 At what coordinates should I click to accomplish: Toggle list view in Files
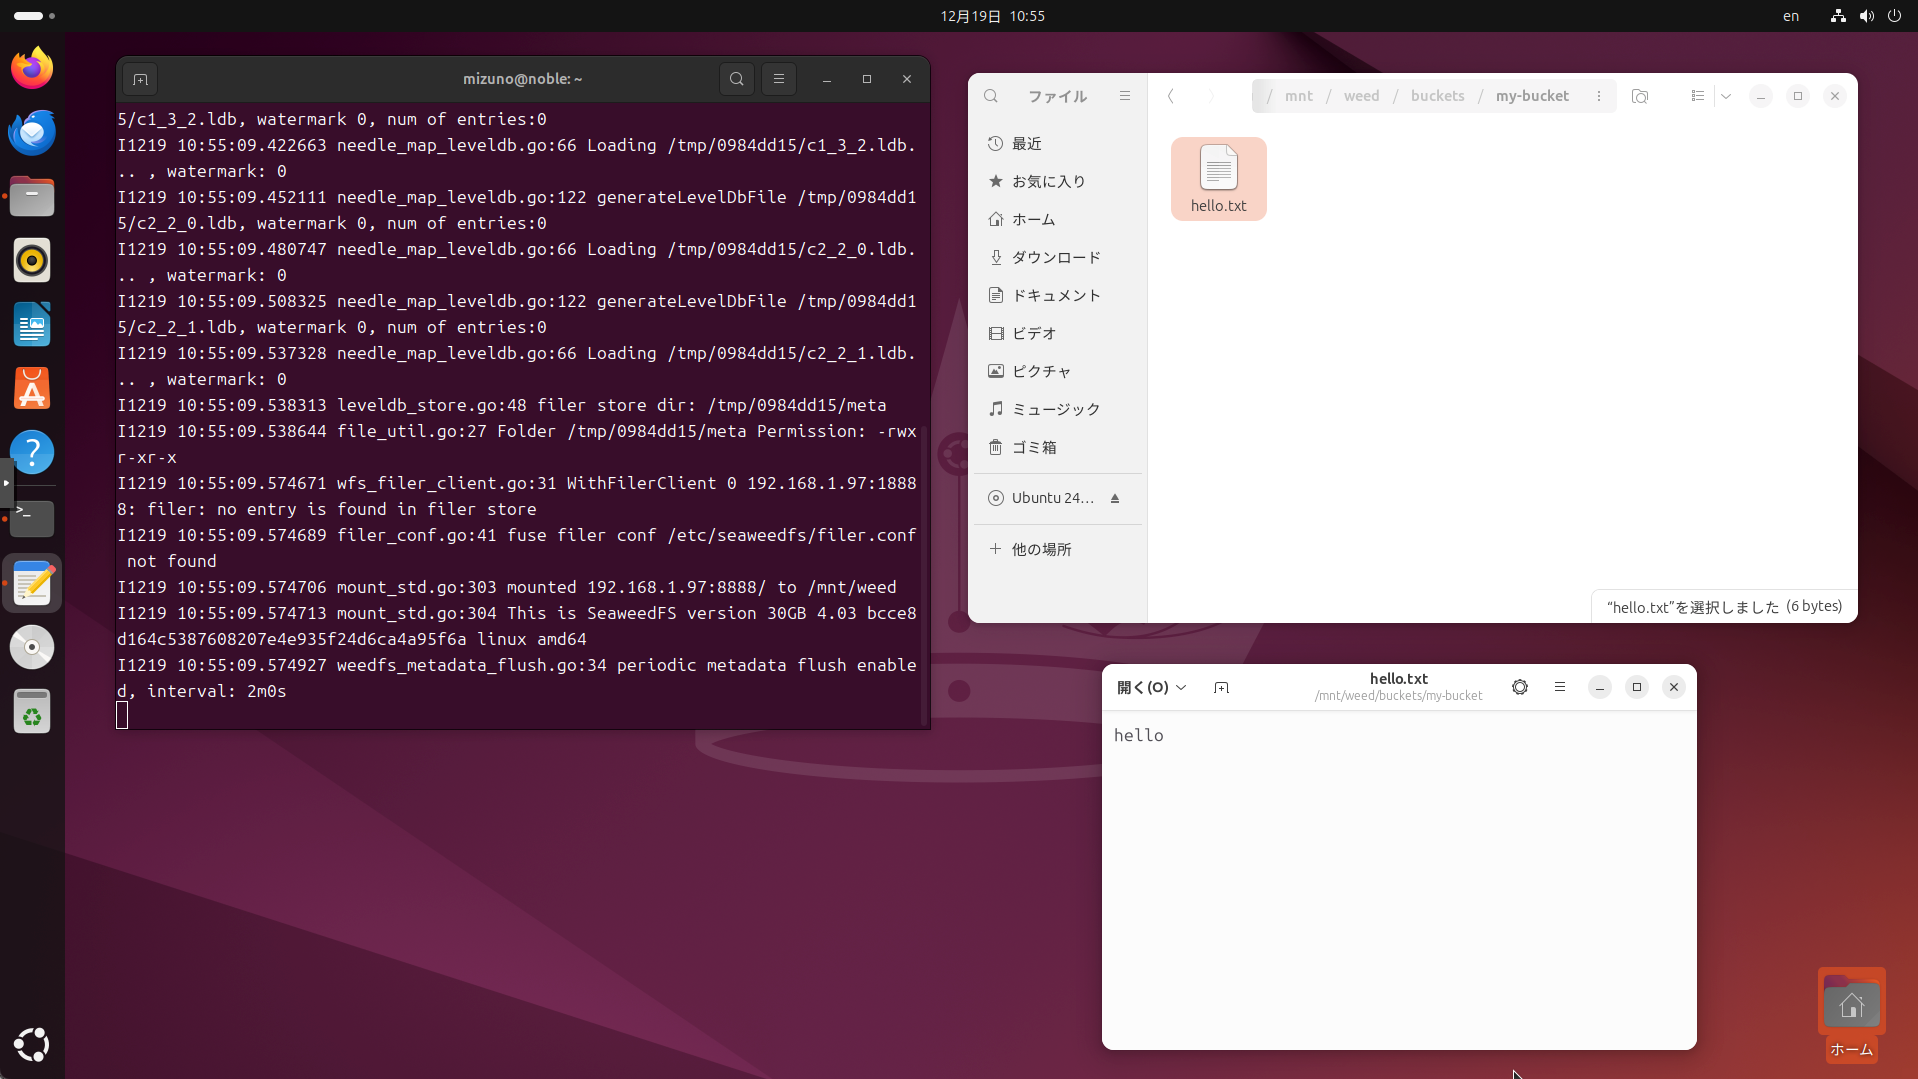click(1697, 96)
